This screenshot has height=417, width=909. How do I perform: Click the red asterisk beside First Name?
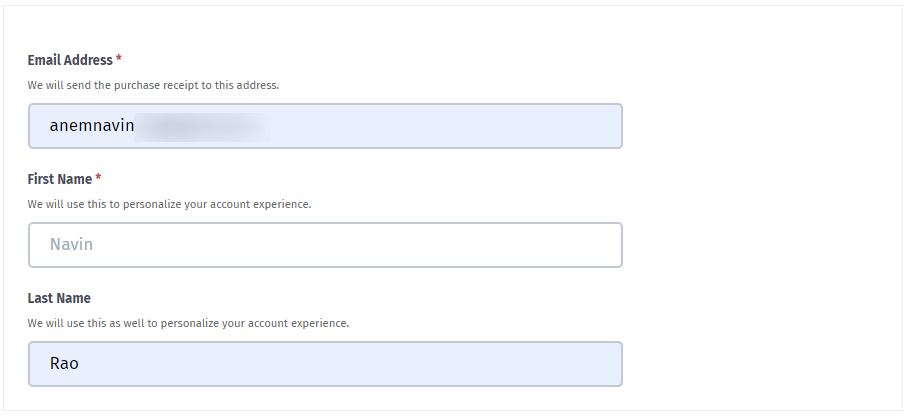tap(99, 177)
